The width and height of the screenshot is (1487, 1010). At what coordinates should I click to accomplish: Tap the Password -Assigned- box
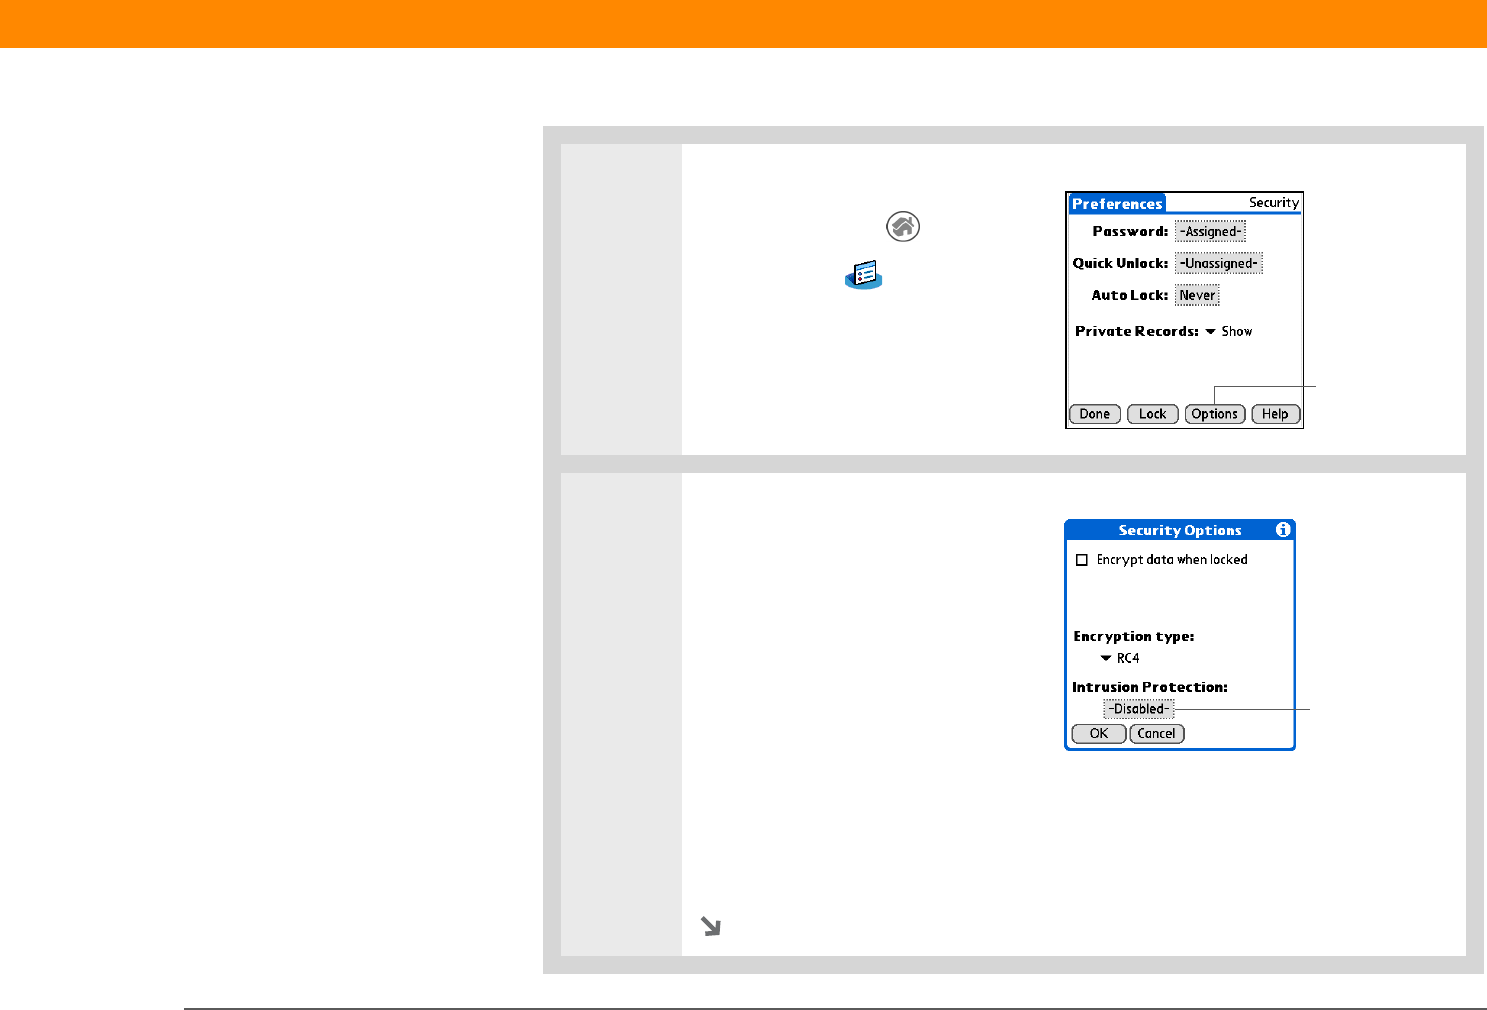(1211, 232)
